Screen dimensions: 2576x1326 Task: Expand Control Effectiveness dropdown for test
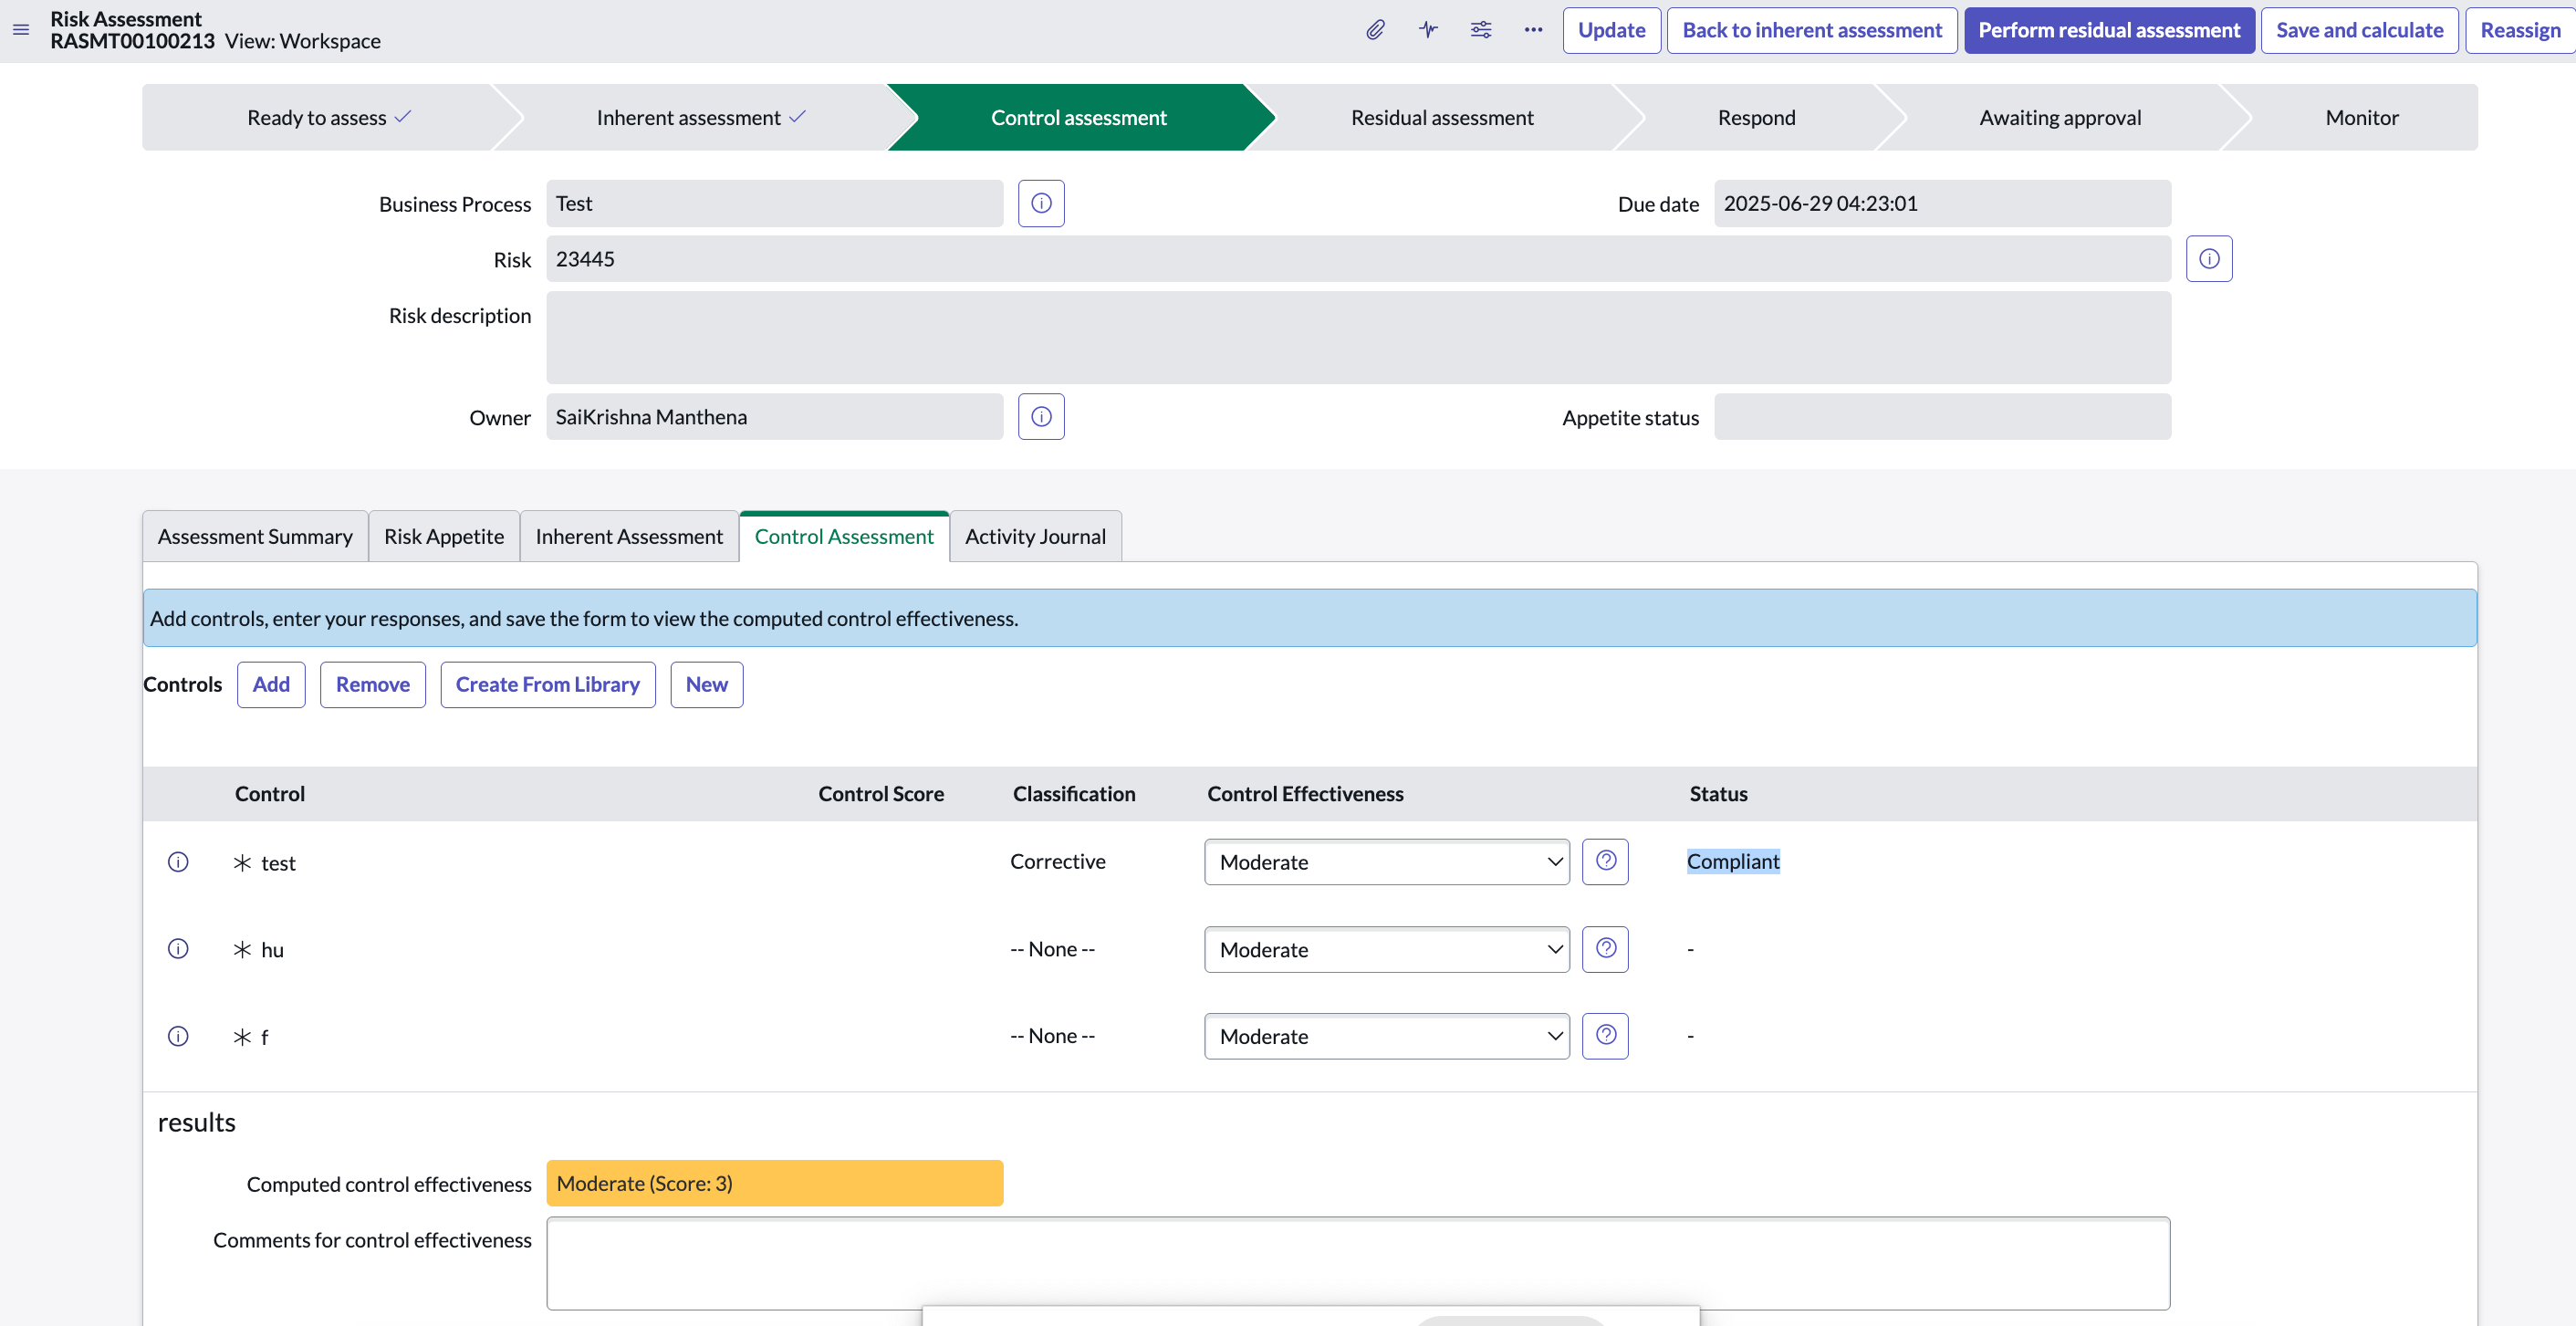pos(1386,862)
